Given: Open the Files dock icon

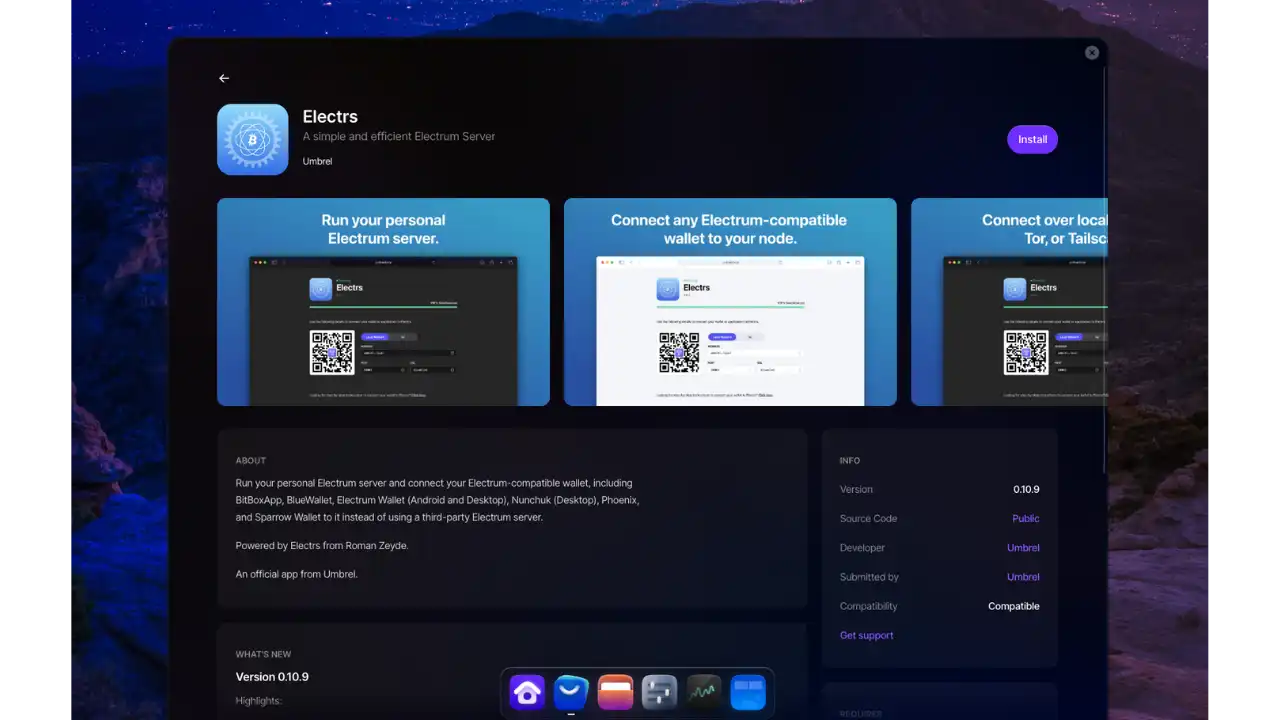Looking at the screenshot, I should [x=615, y=692].
